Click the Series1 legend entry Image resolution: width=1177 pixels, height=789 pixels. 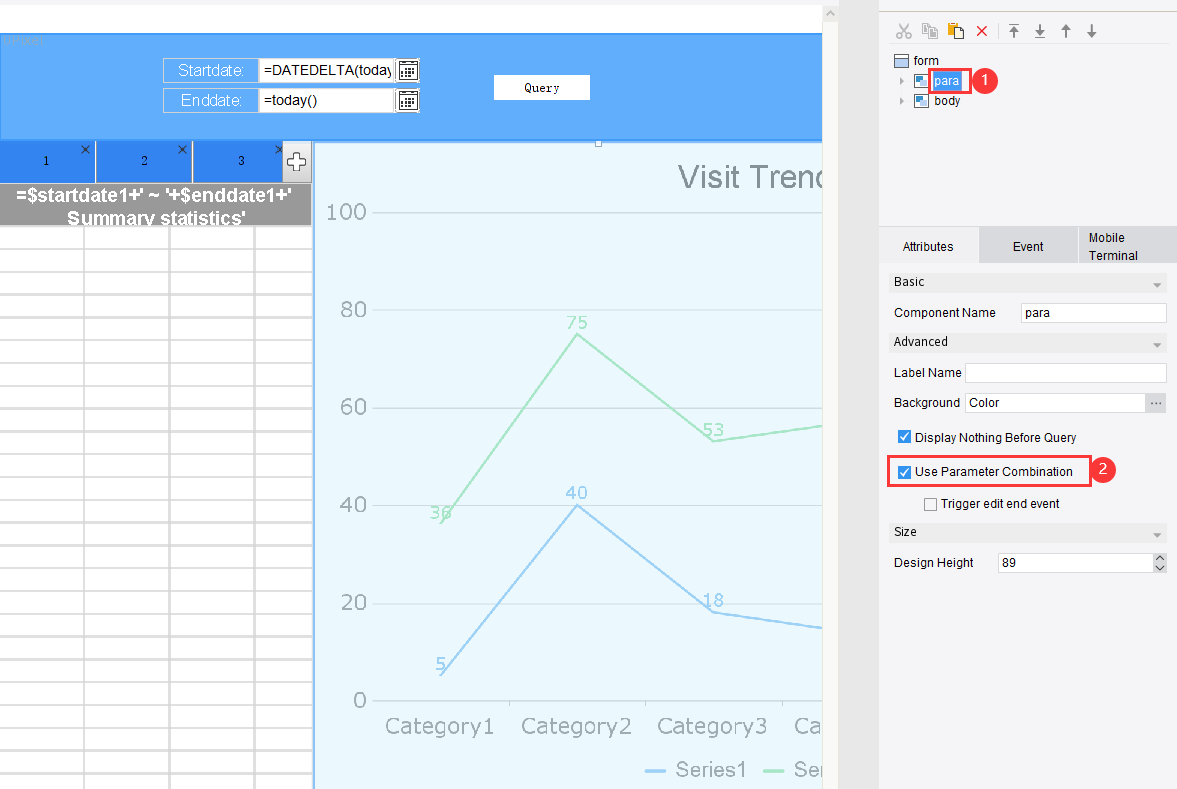[x=696, y=769]
